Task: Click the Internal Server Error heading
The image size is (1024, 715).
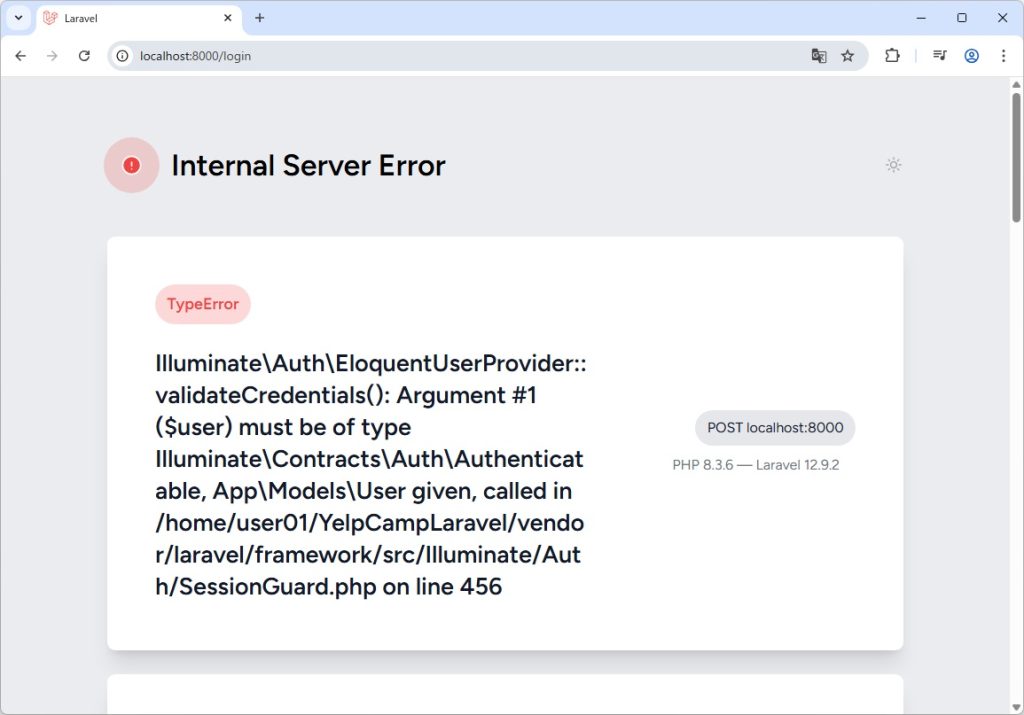Action: [x=308, y=166]
